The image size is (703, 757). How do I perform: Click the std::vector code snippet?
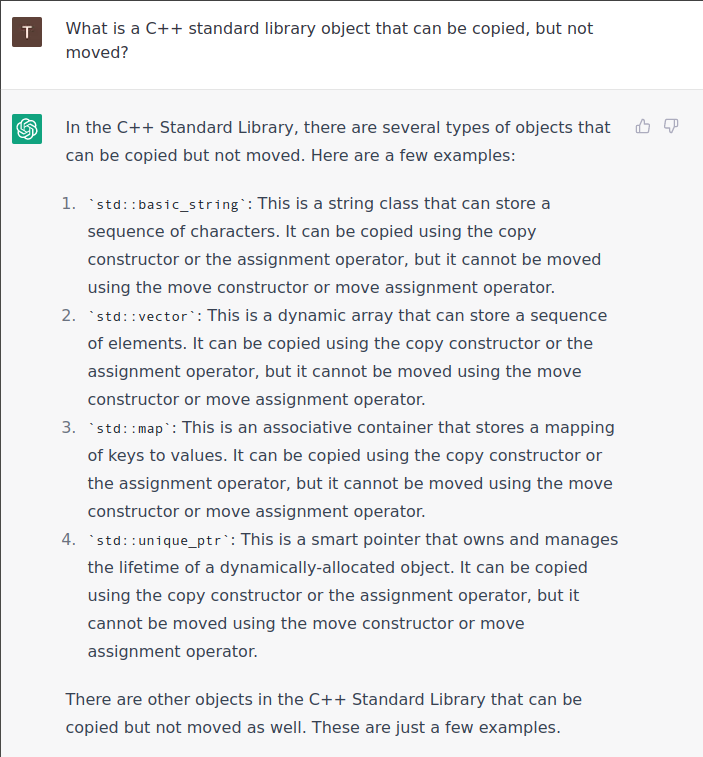click(142, 317)
